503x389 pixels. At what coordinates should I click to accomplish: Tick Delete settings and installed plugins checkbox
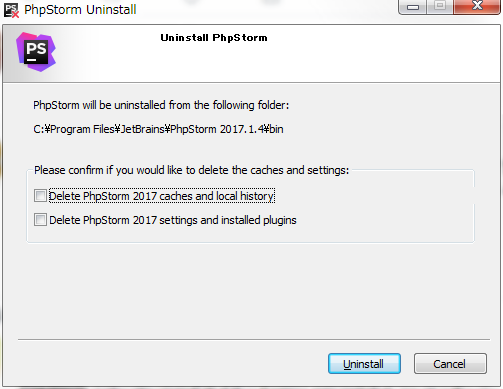[x=40, y=220]
